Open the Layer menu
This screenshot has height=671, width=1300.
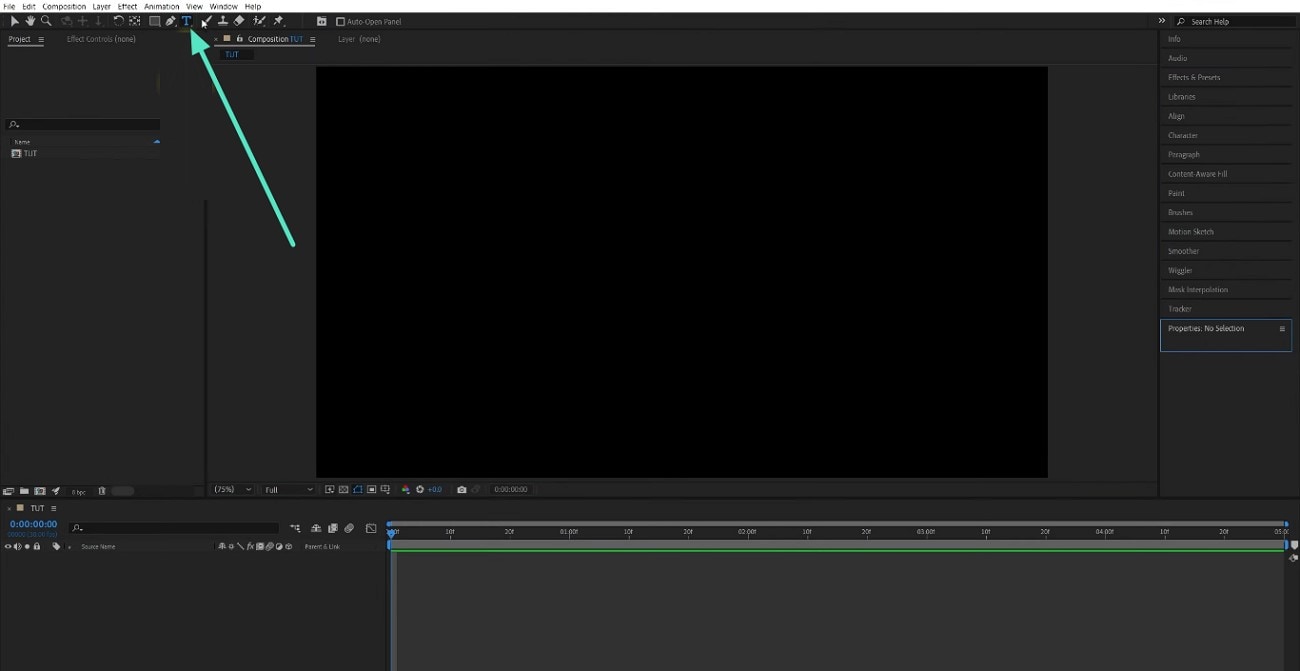(x=102, y=6)
